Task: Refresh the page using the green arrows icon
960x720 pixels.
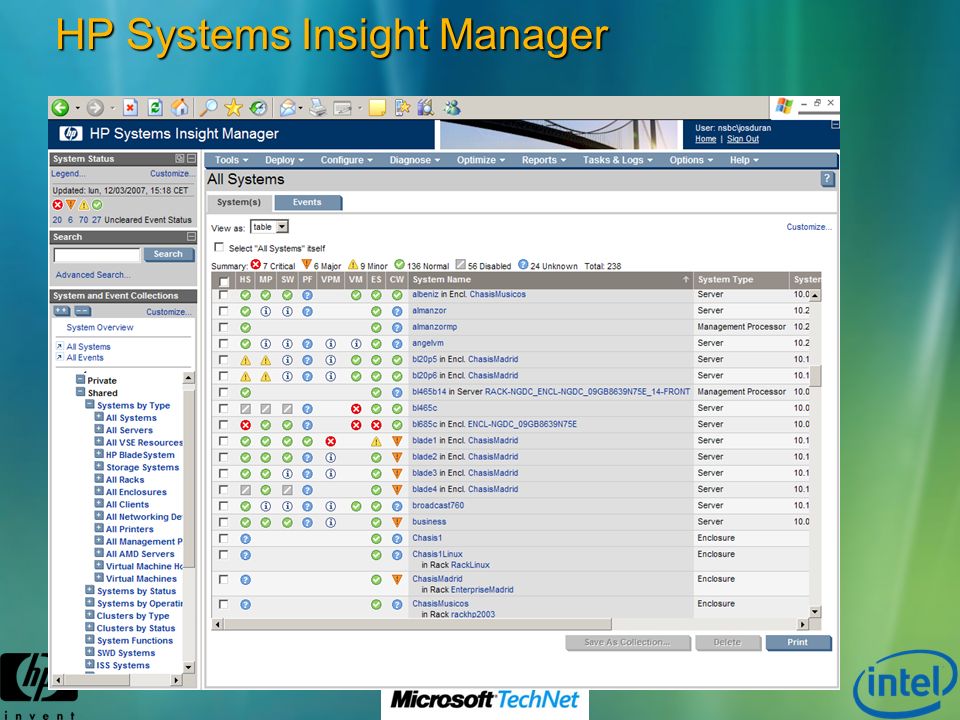Action: click(155, 108)
